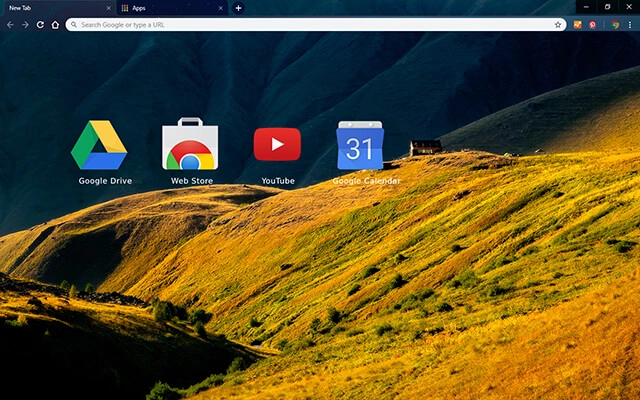Launch the Web Store app
Viewport: 640px width, 400px height.
190,144
